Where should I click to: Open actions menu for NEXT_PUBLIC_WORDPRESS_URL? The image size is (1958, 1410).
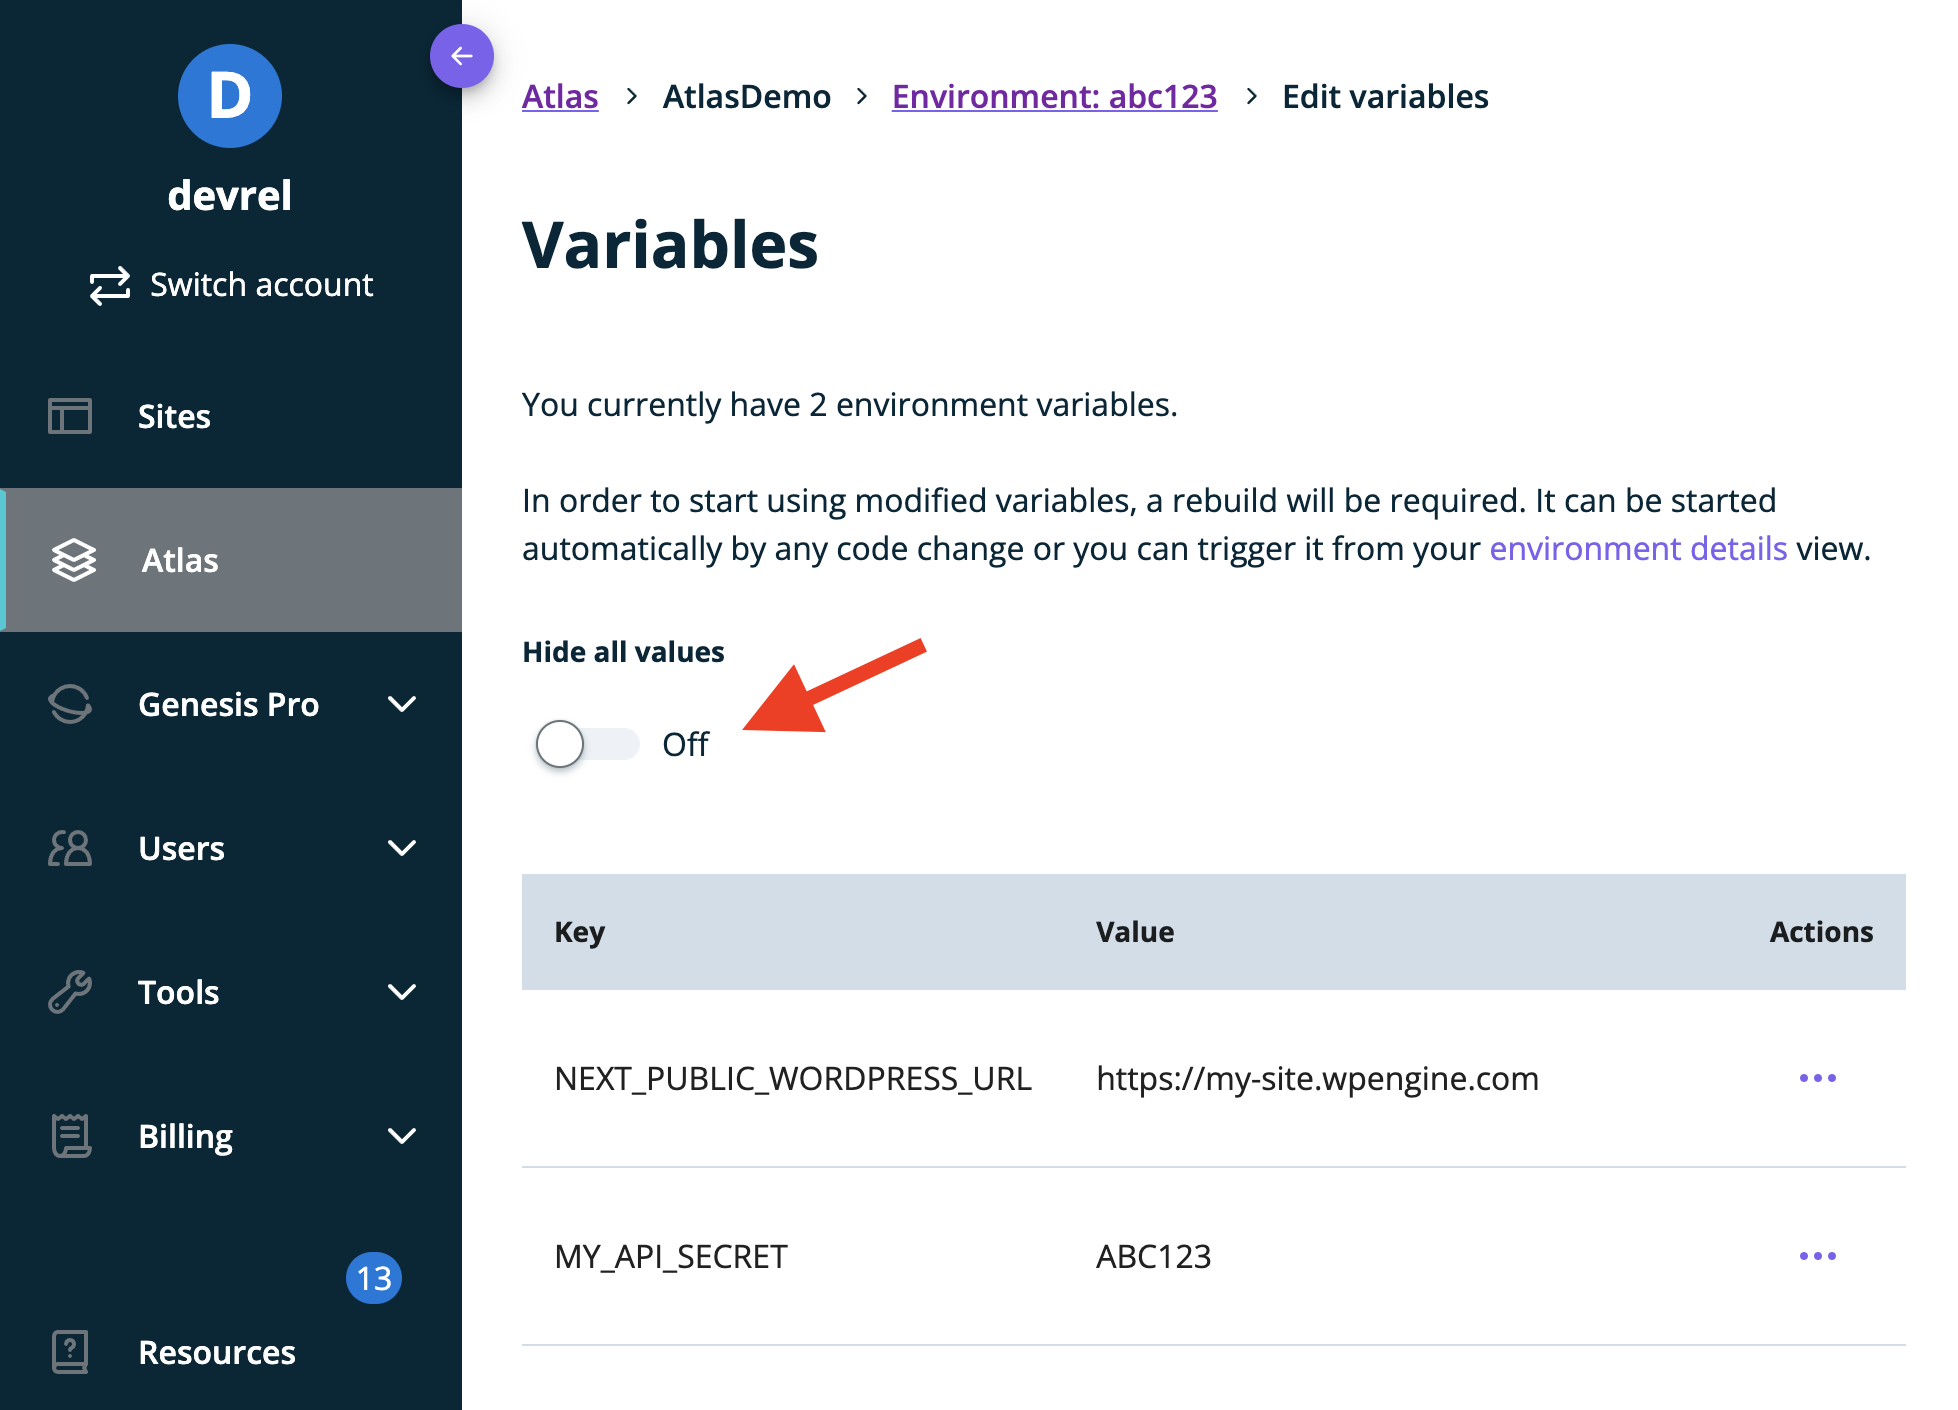1817,1078
